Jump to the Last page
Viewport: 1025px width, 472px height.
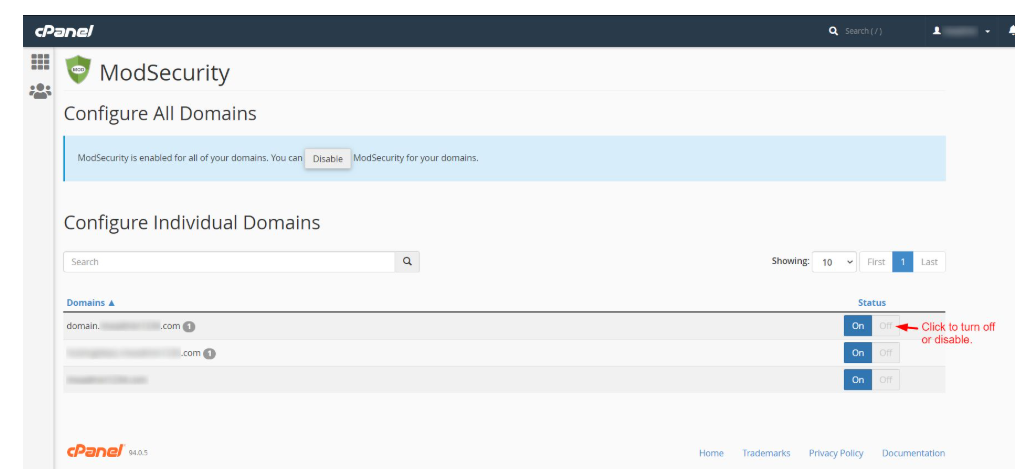point(929,262)
